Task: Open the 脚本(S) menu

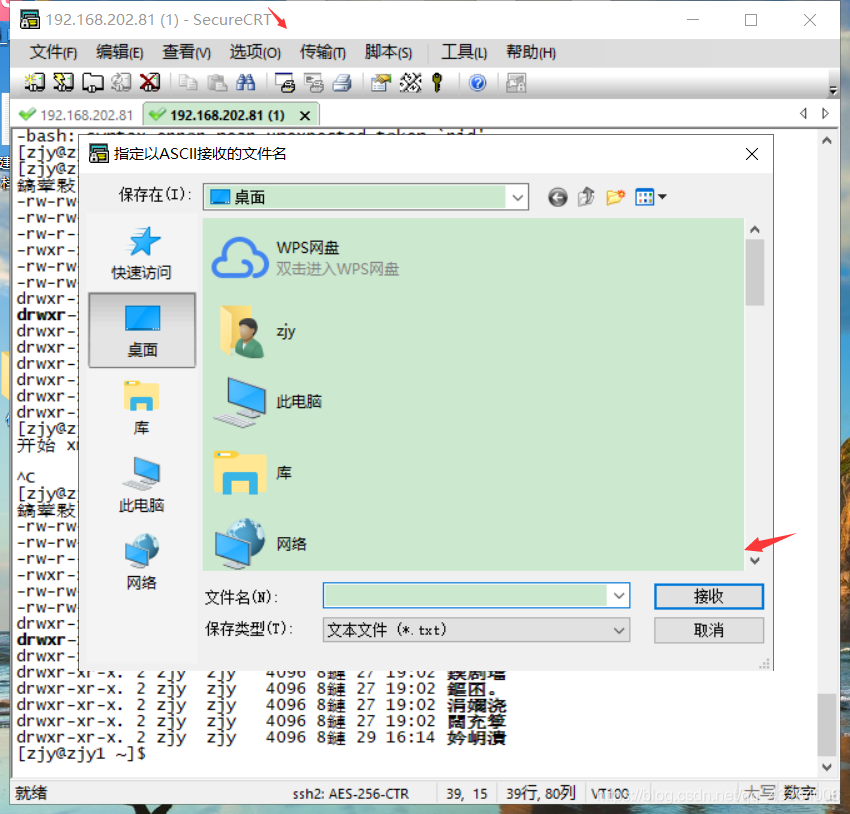Action: (x=388, y=53)
